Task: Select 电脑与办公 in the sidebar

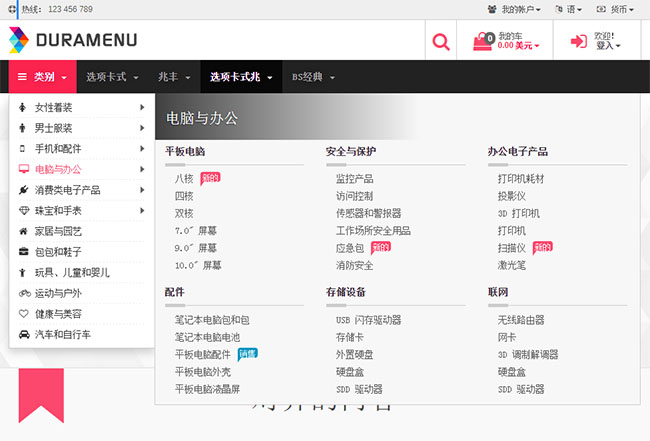Action: tap(58, 169)
